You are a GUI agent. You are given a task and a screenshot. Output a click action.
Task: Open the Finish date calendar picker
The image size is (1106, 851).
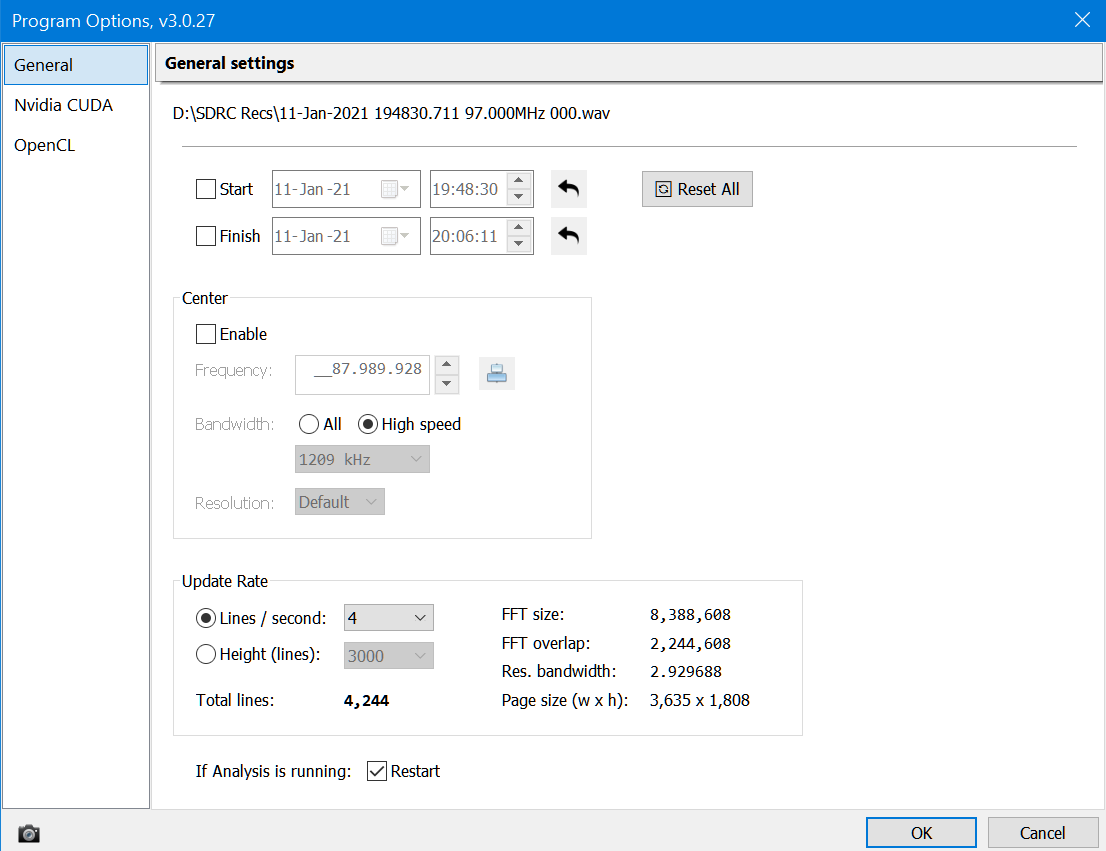(x=395, y=236)
